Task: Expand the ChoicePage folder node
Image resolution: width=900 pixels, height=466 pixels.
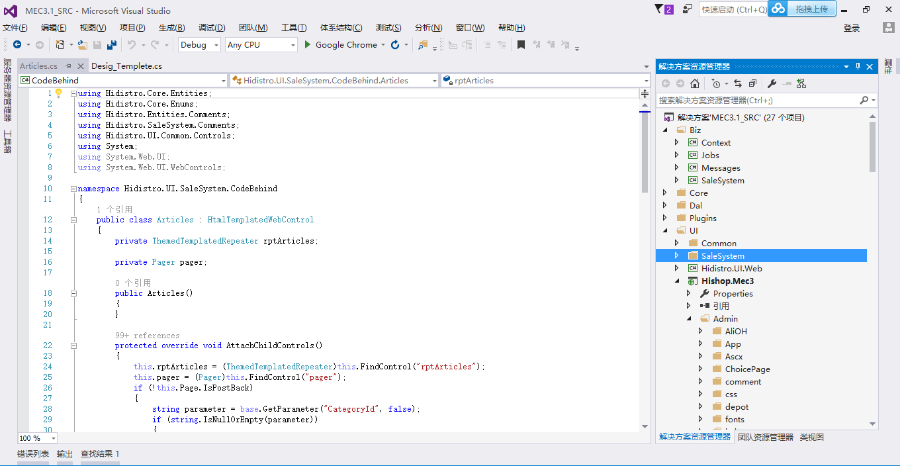Action: point(701,369)
